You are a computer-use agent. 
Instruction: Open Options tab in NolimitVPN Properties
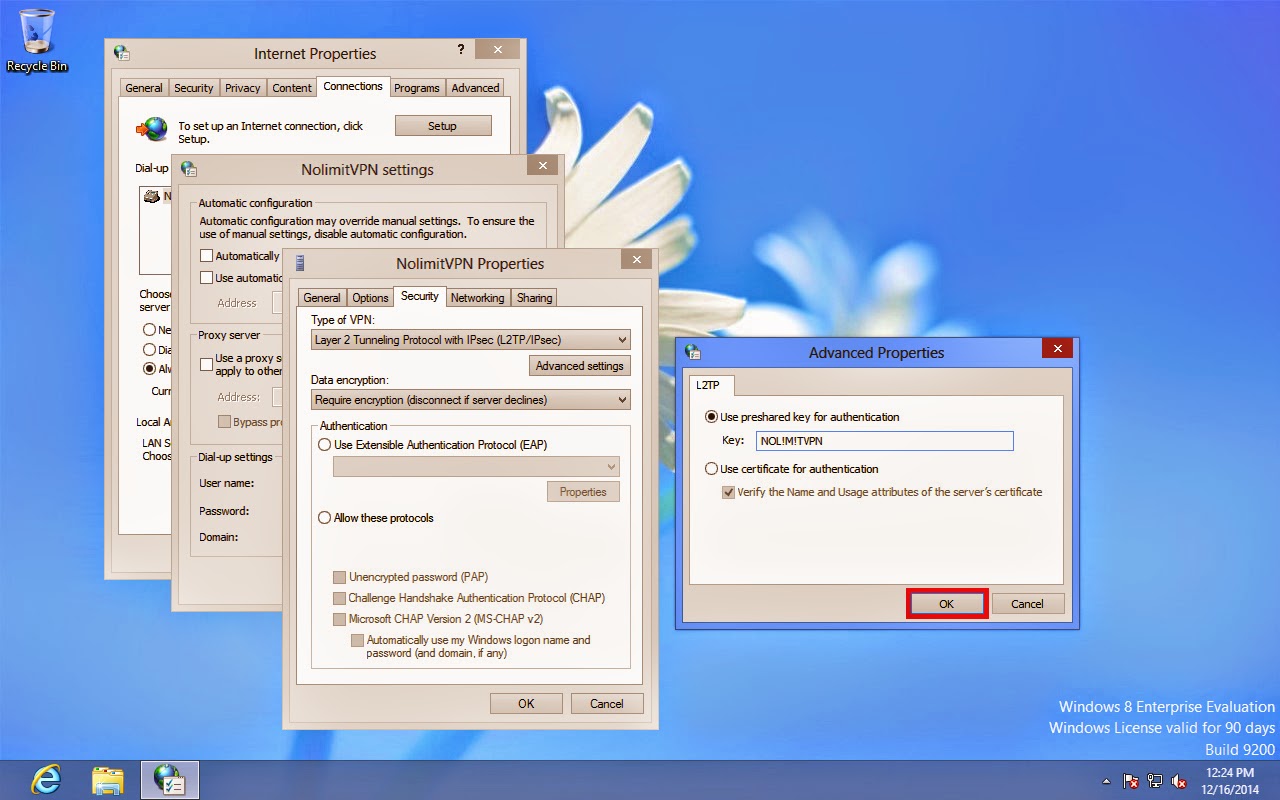coord(370,298)
